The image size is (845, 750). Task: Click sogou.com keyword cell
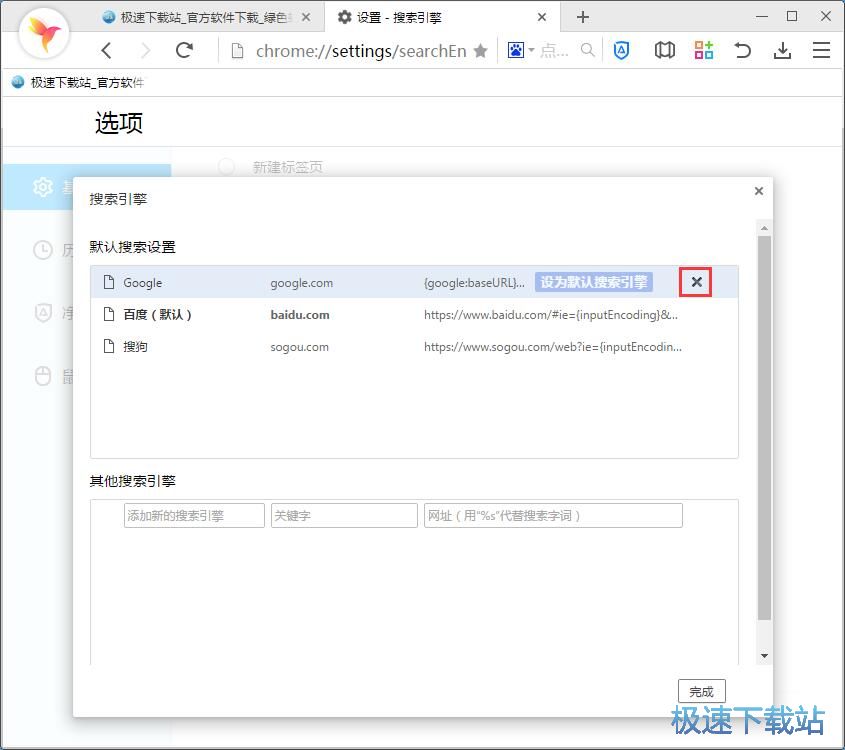pyautogui.click(x=300, y=347)
